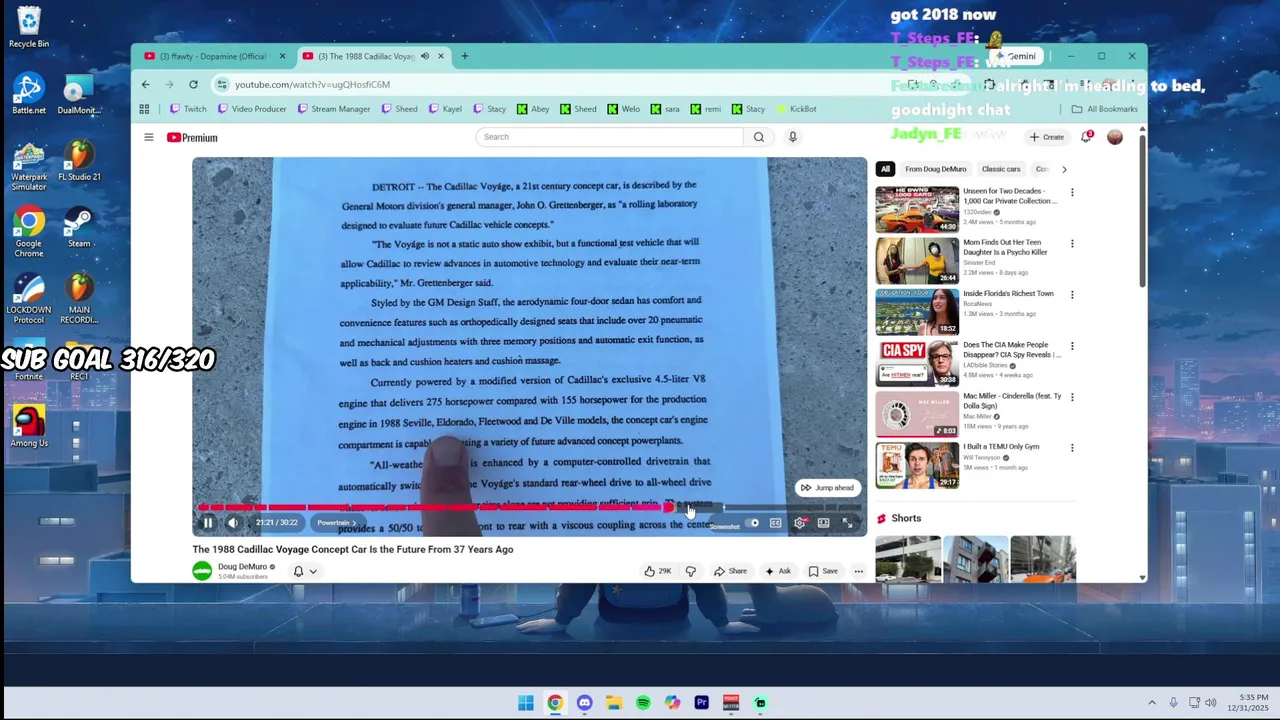Open options for Unseen for Two Decades video

coord(1072,192)
